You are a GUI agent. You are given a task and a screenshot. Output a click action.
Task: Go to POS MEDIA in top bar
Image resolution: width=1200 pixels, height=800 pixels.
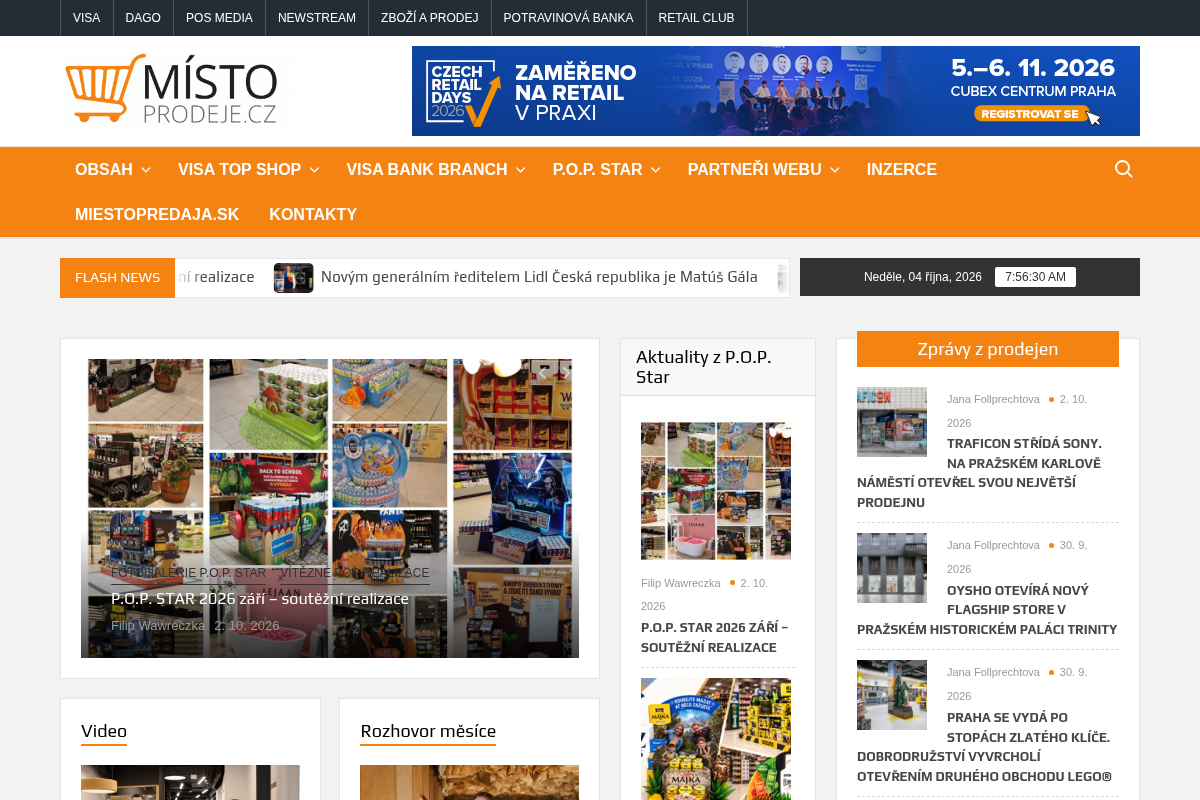219,18
